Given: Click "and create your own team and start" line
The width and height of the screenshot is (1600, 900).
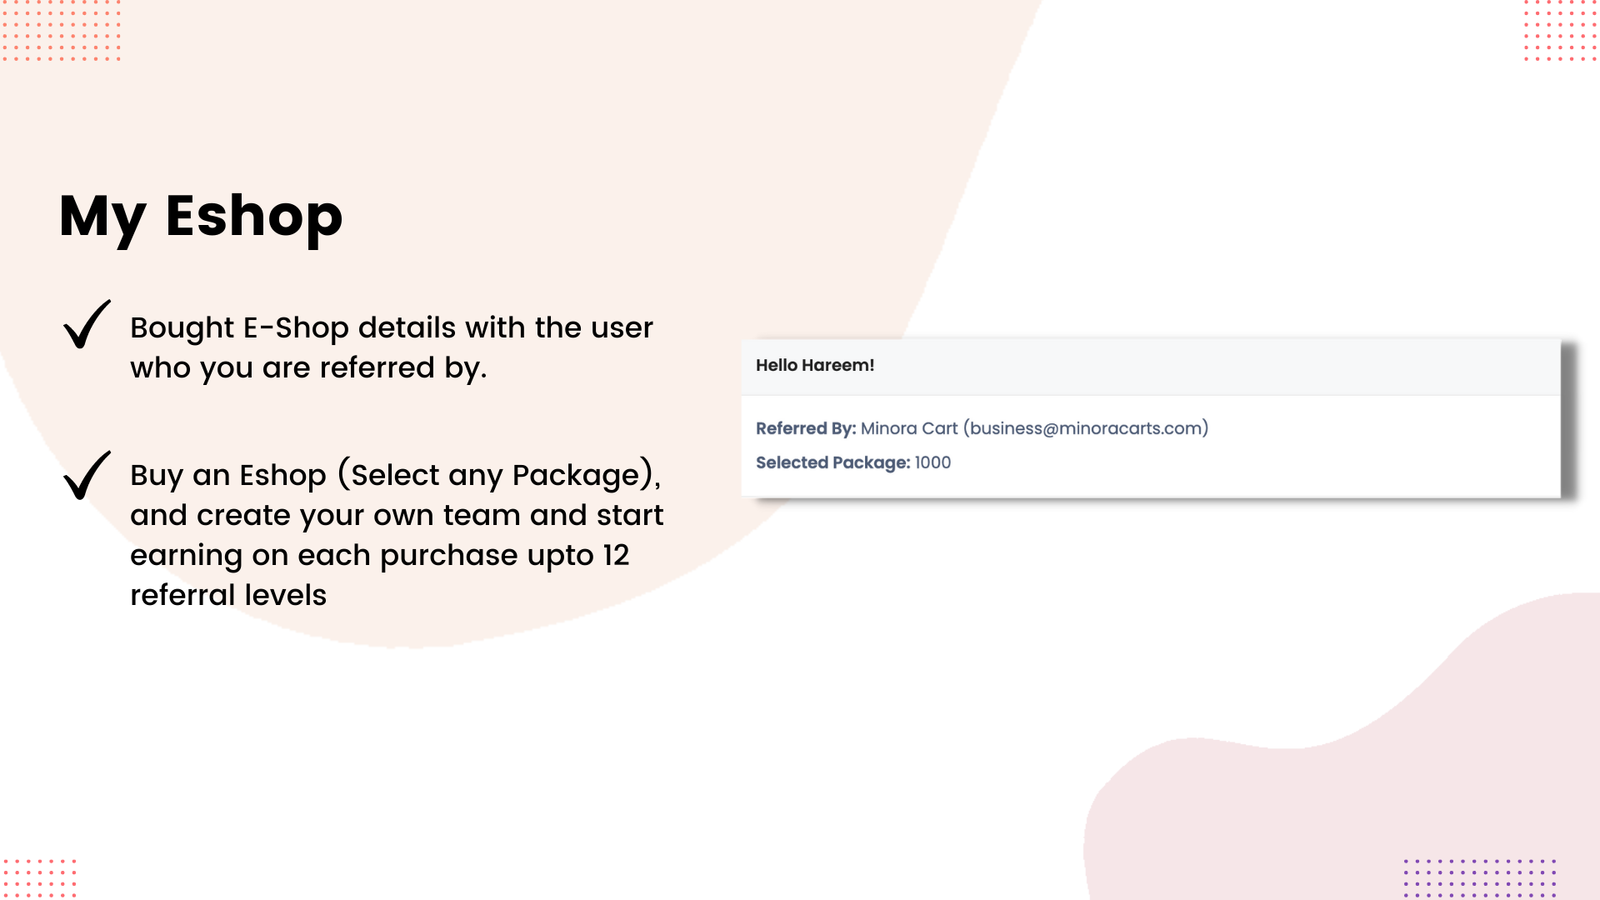Looking at the screenshot, I should pyautogui.click(x=396, y=515).
